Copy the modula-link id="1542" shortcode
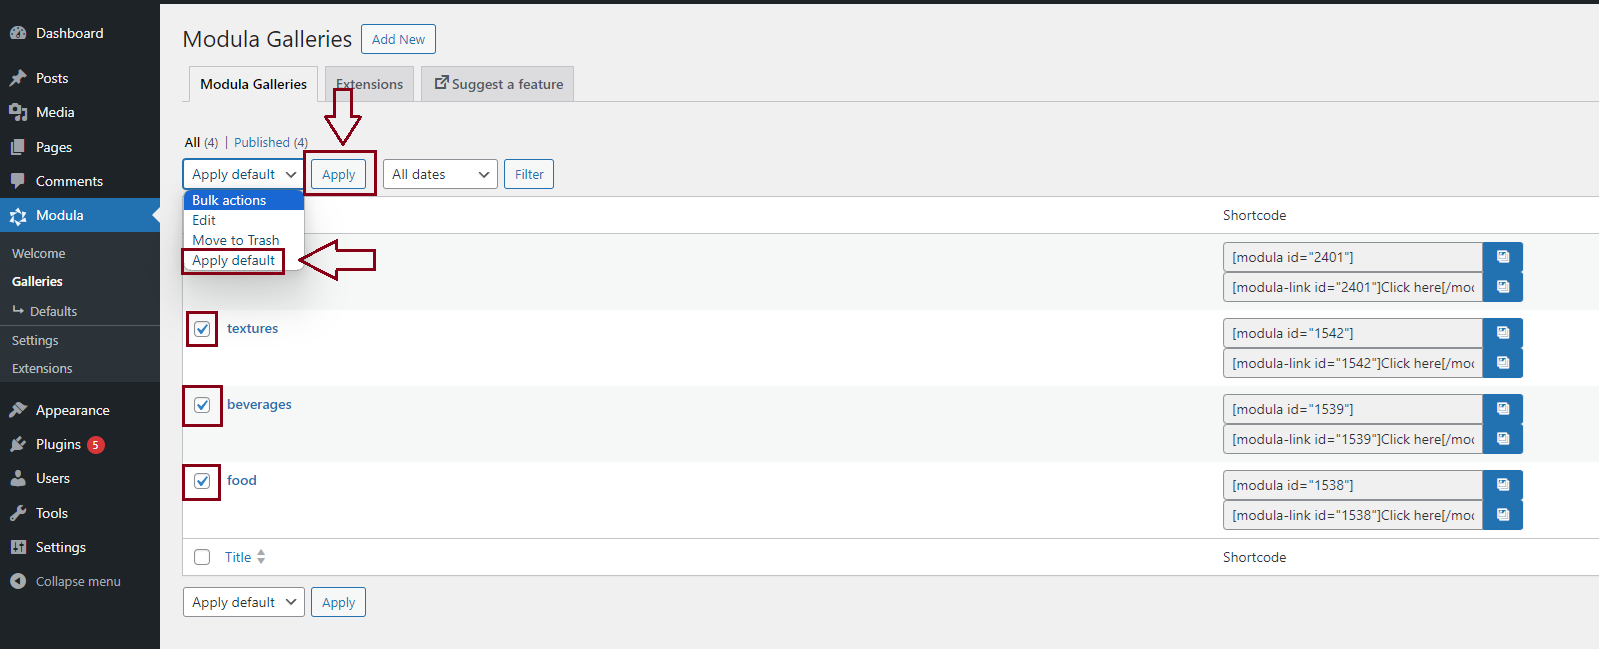The width and height of the screenshot is (1599, 649). [x=1502, y=363]
